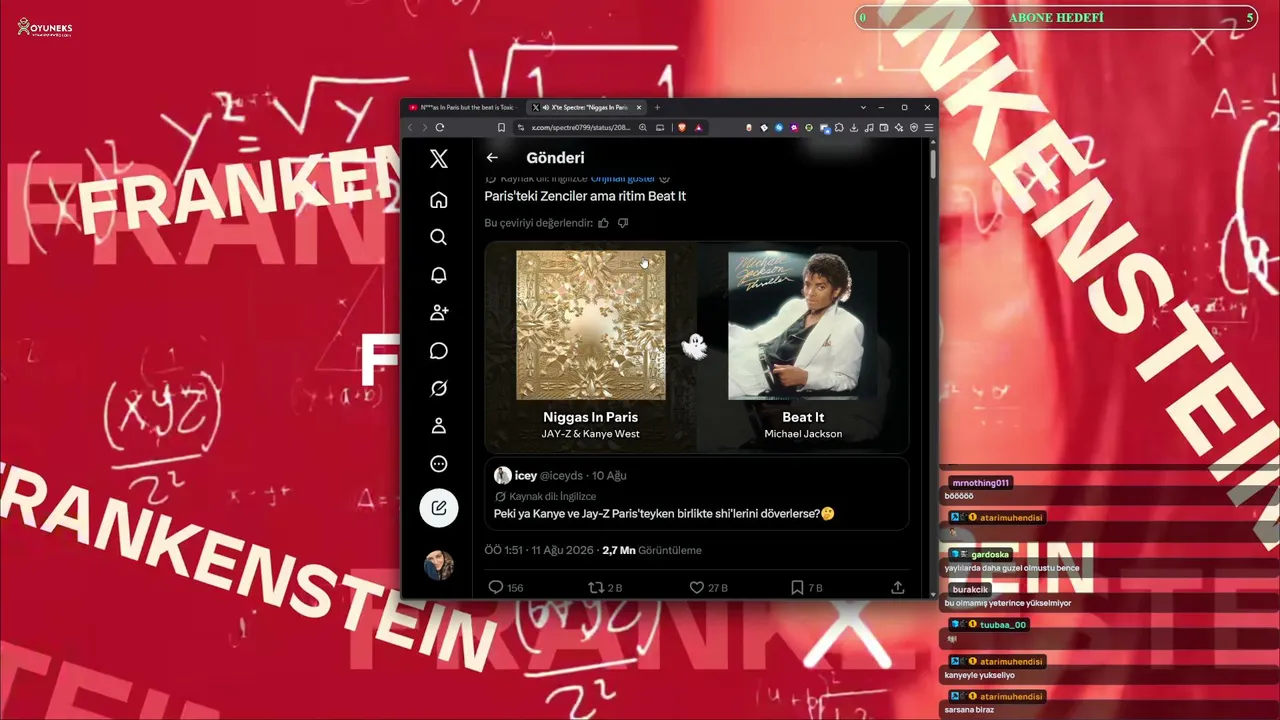Open the quoted post text by icey
The height and width of the screenshot is (720, 1280).
(x=664, y=514)
